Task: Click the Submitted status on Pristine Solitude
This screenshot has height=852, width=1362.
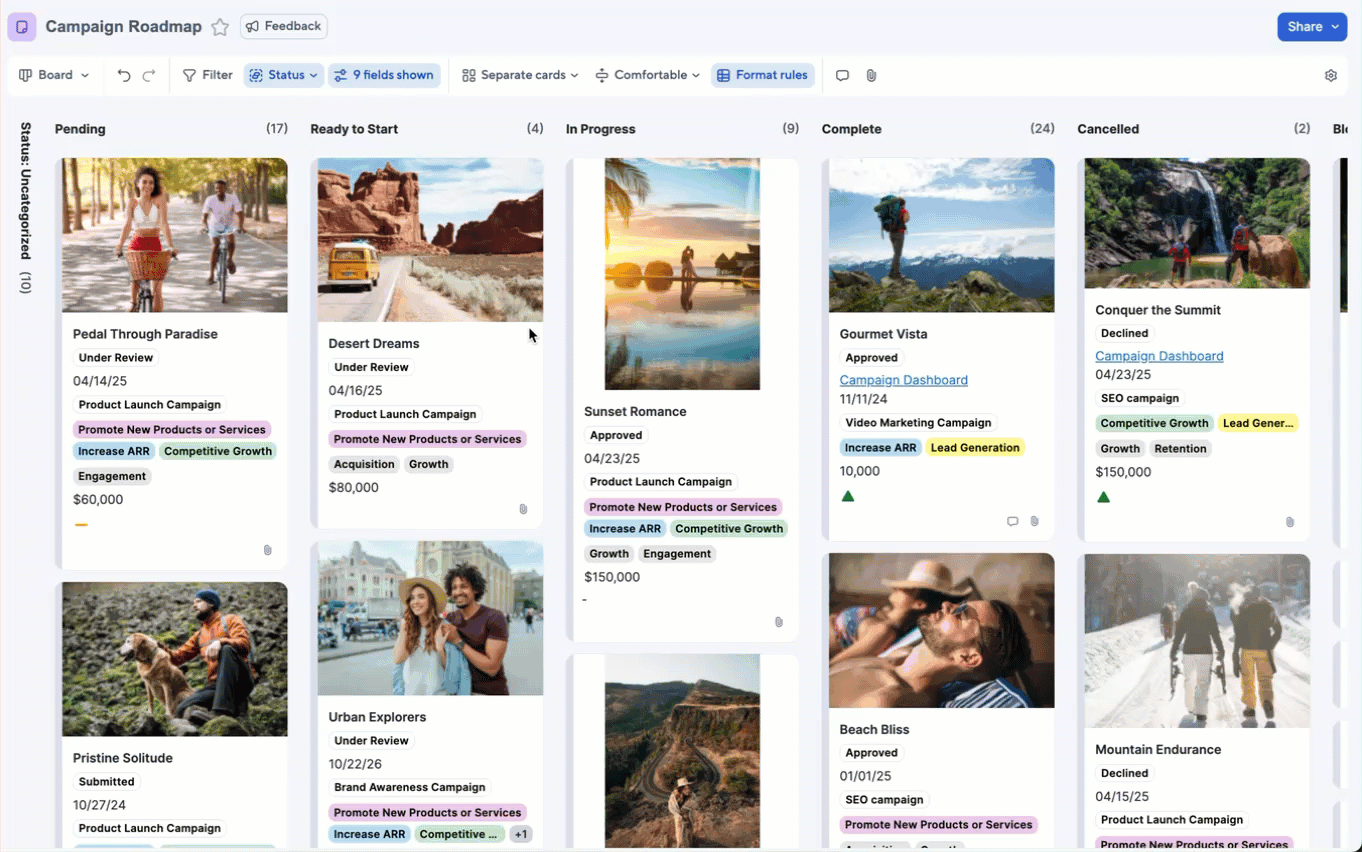Action: [x=106, y=782]
